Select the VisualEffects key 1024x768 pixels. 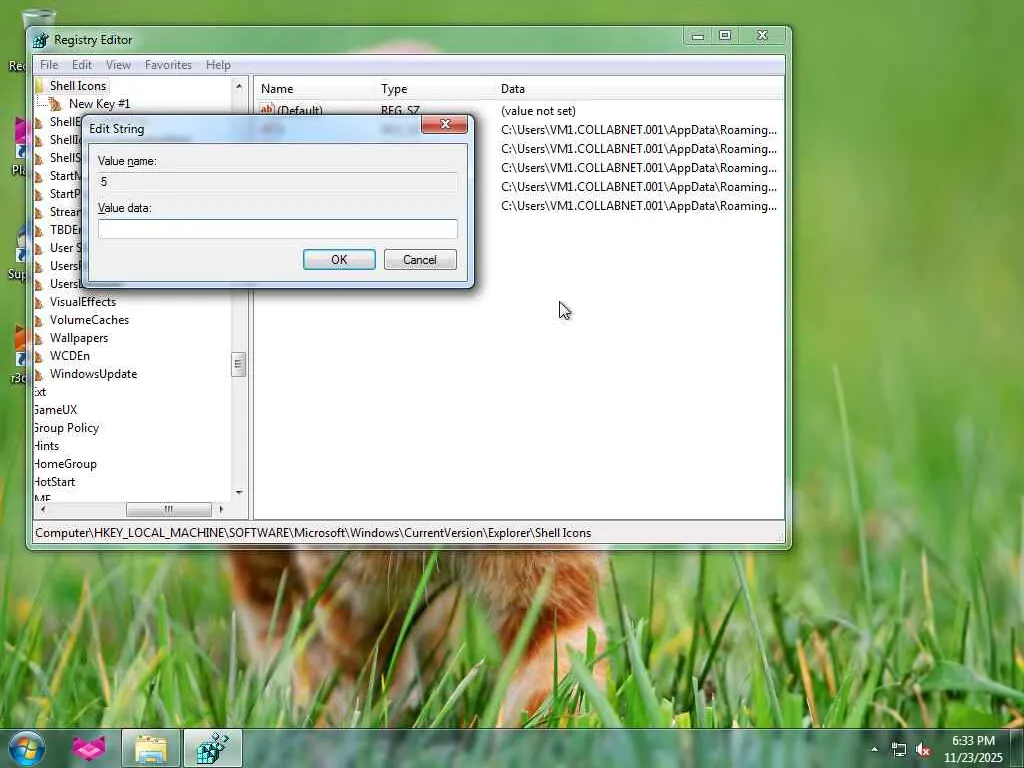point(83,302)
